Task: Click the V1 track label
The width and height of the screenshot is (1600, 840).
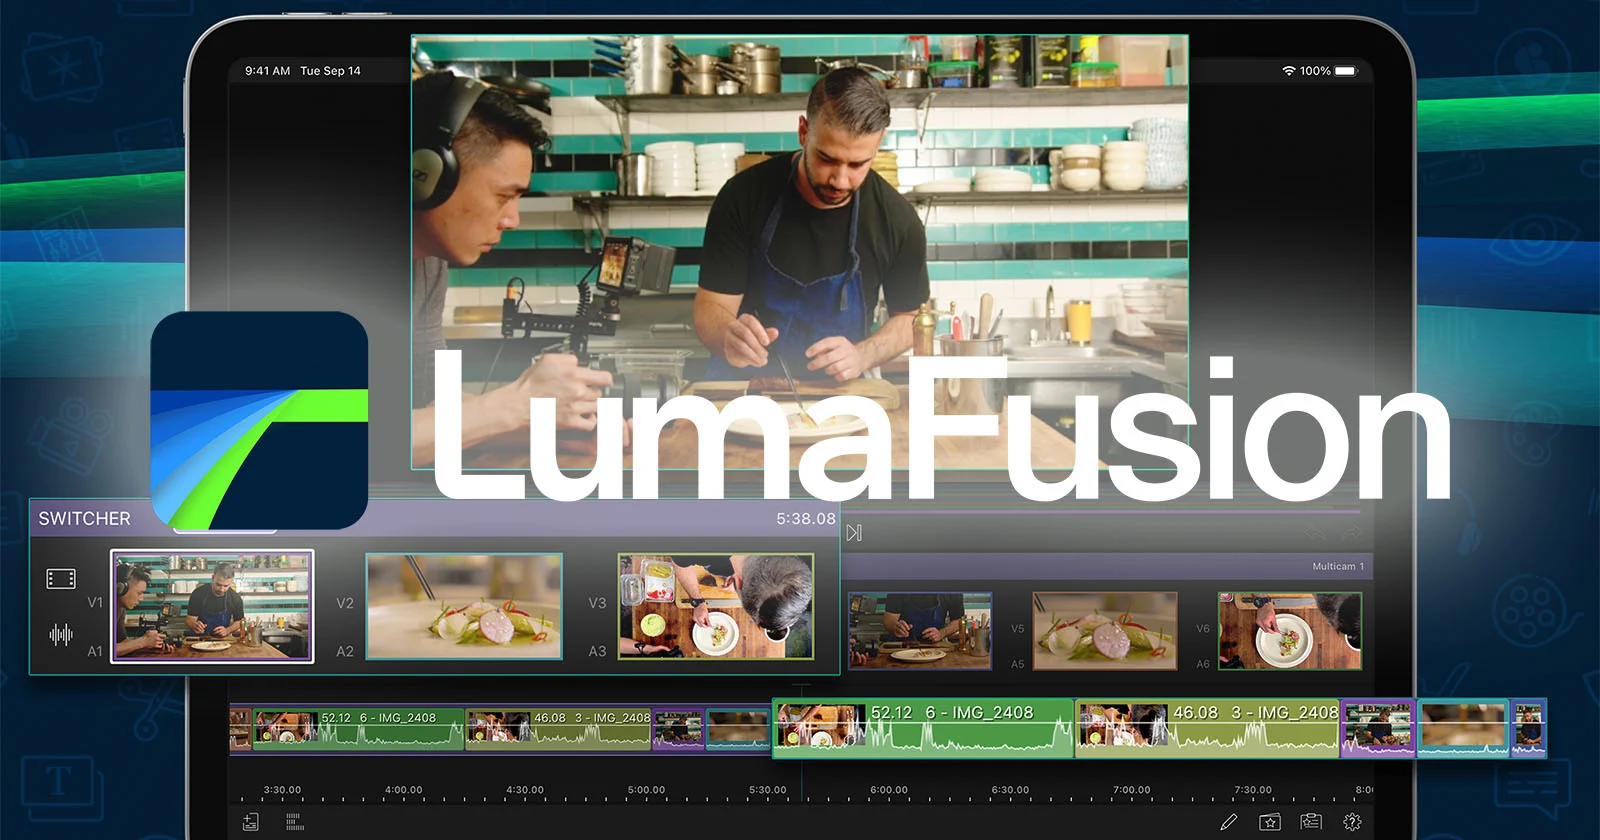Action: [x=95, y=603]
